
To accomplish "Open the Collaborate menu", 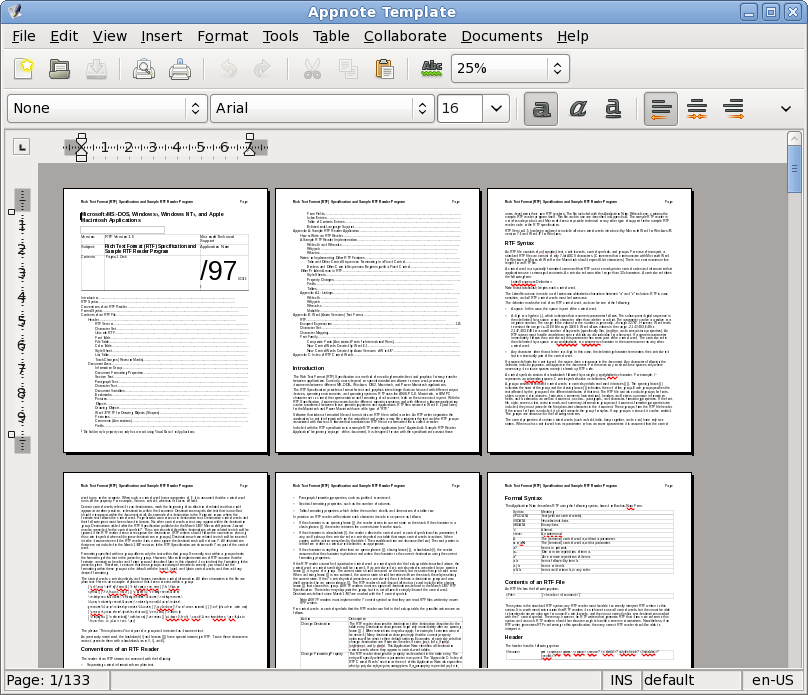I will [405, 36].
